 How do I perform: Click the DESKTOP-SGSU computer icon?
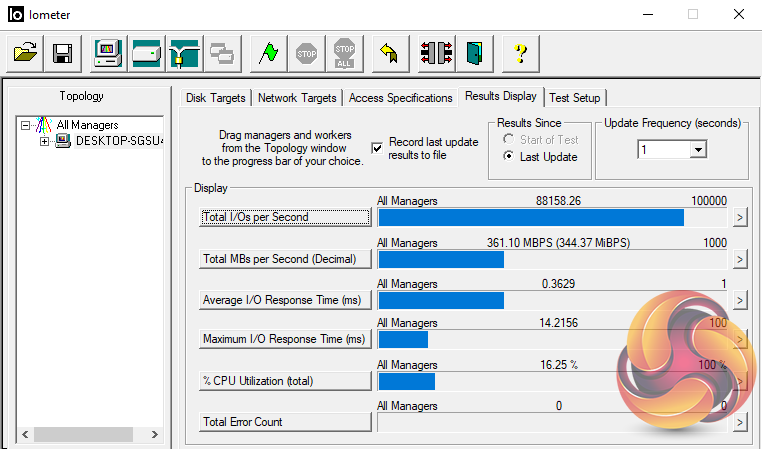[x=63, y=141]
